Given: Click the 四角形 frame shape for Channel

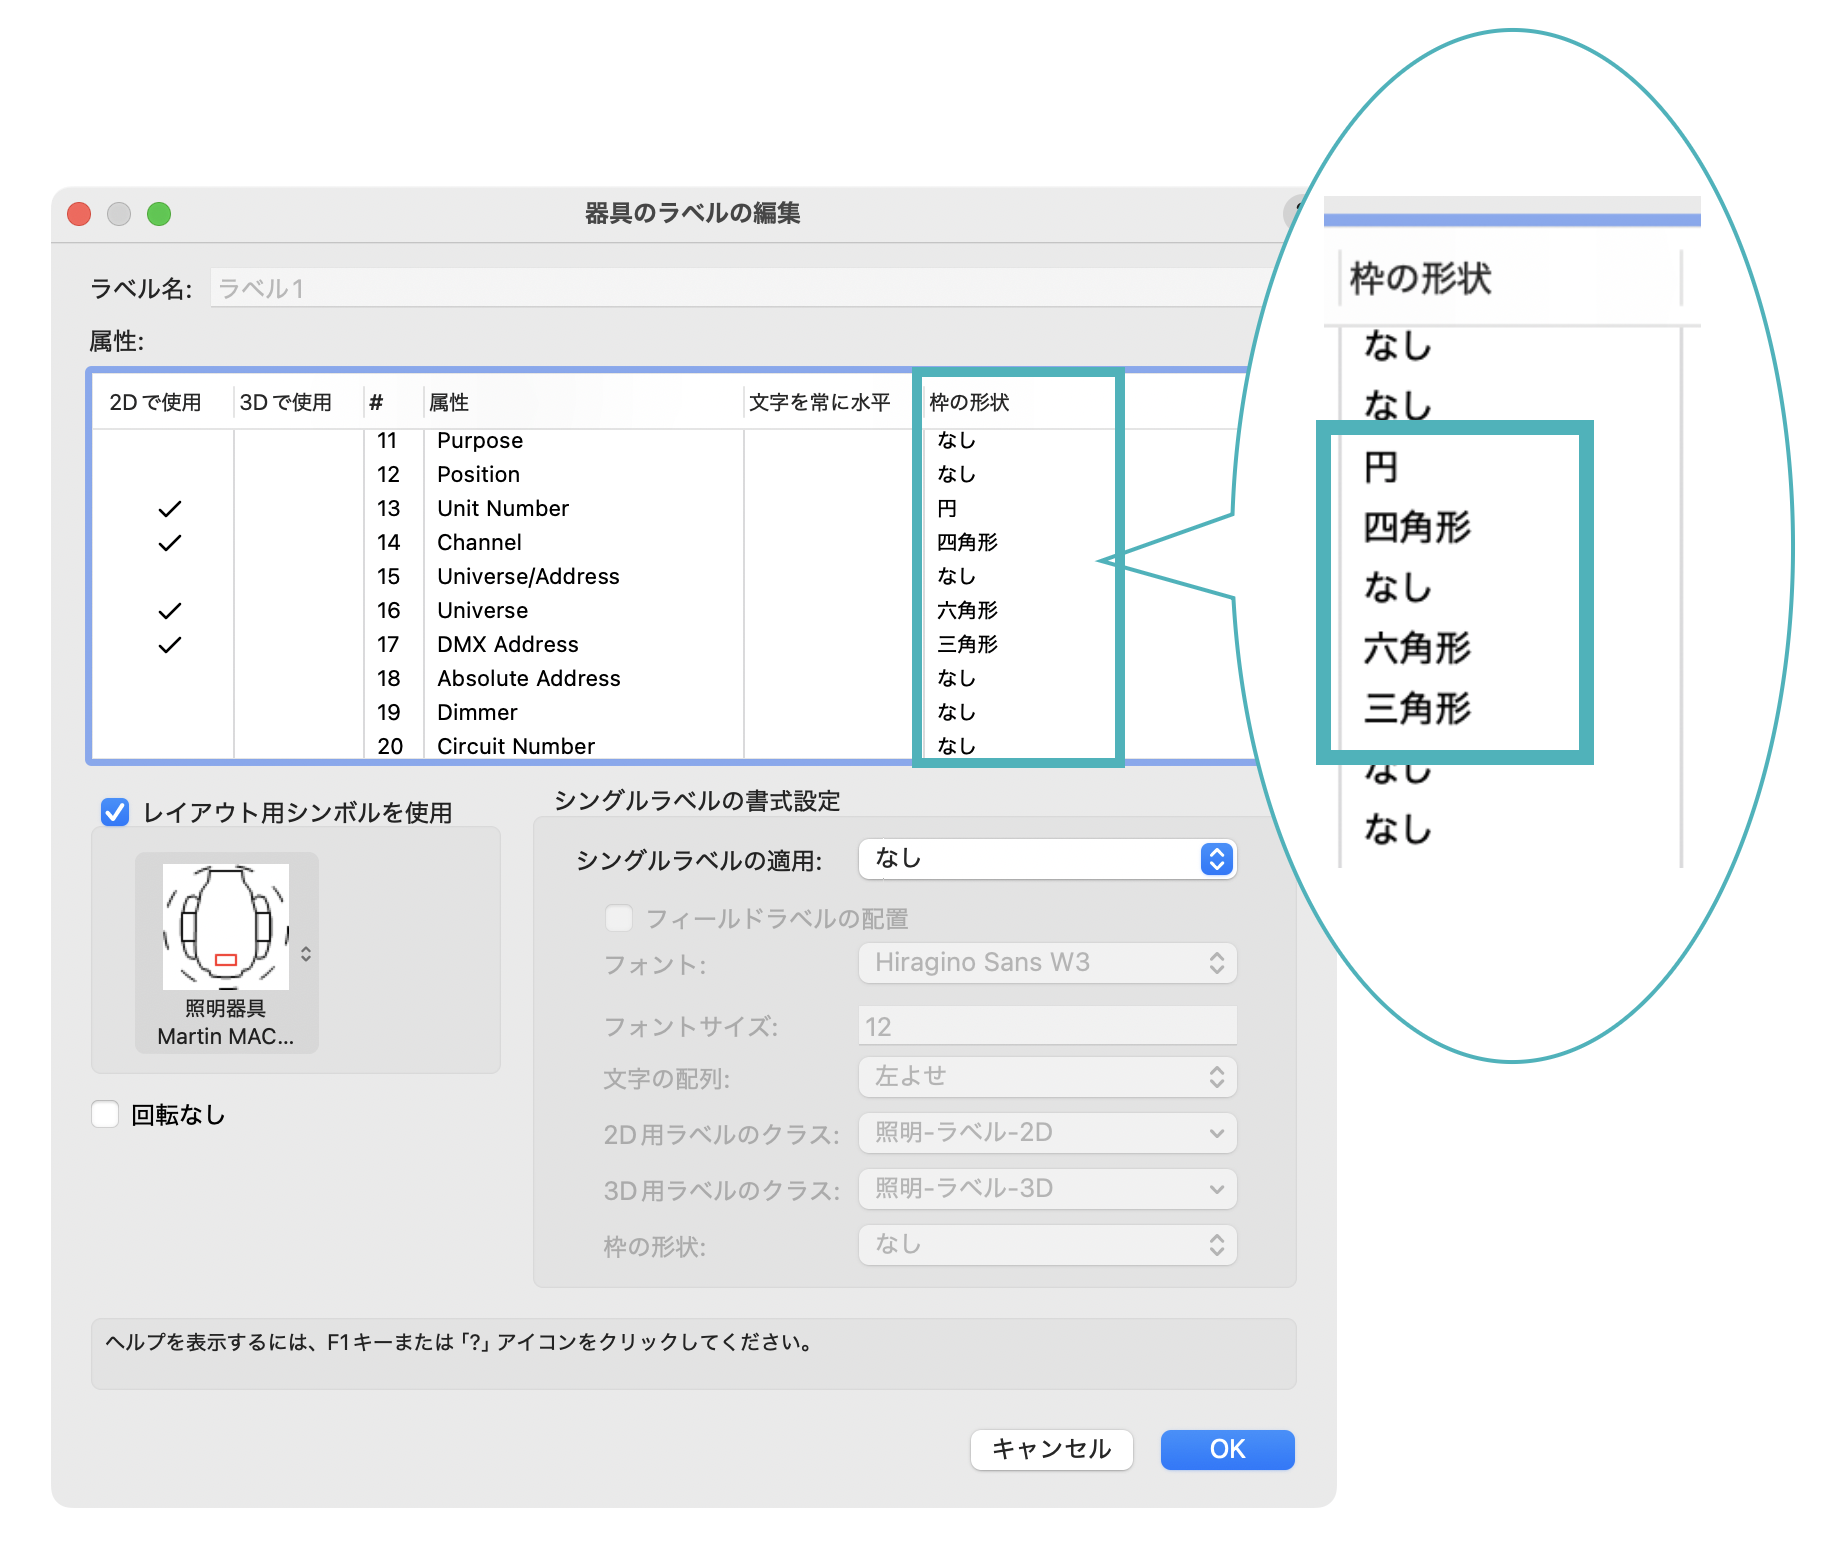Looking at the screenshot, I should coord(967,543).
